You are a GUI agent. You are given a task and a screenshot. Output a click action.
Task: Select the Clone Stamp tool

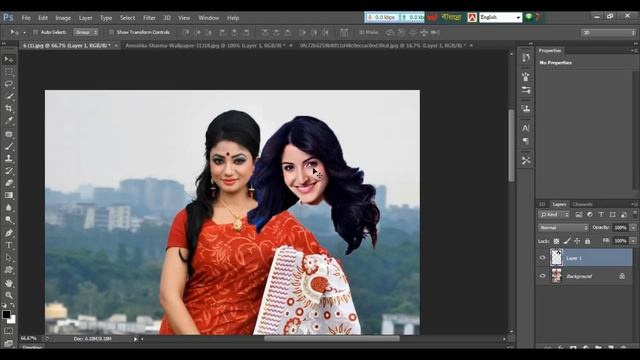point(9,158)
